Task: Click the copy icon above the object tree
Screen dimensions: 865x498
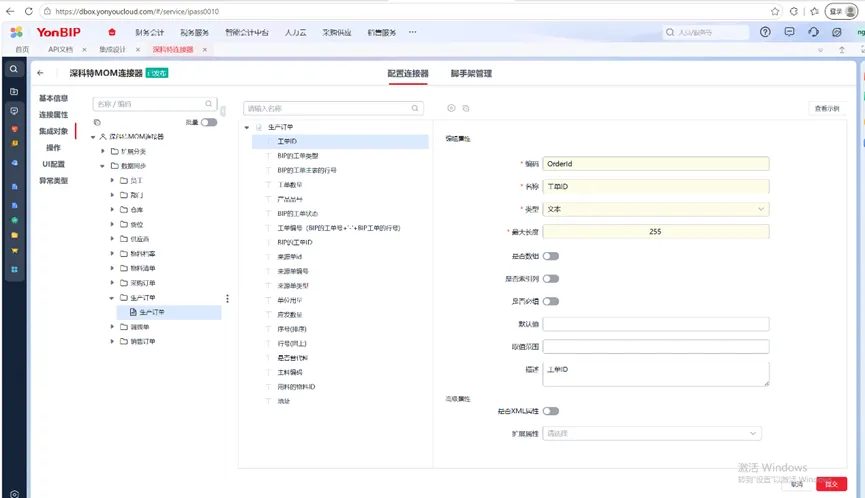Action: (97, 122)
